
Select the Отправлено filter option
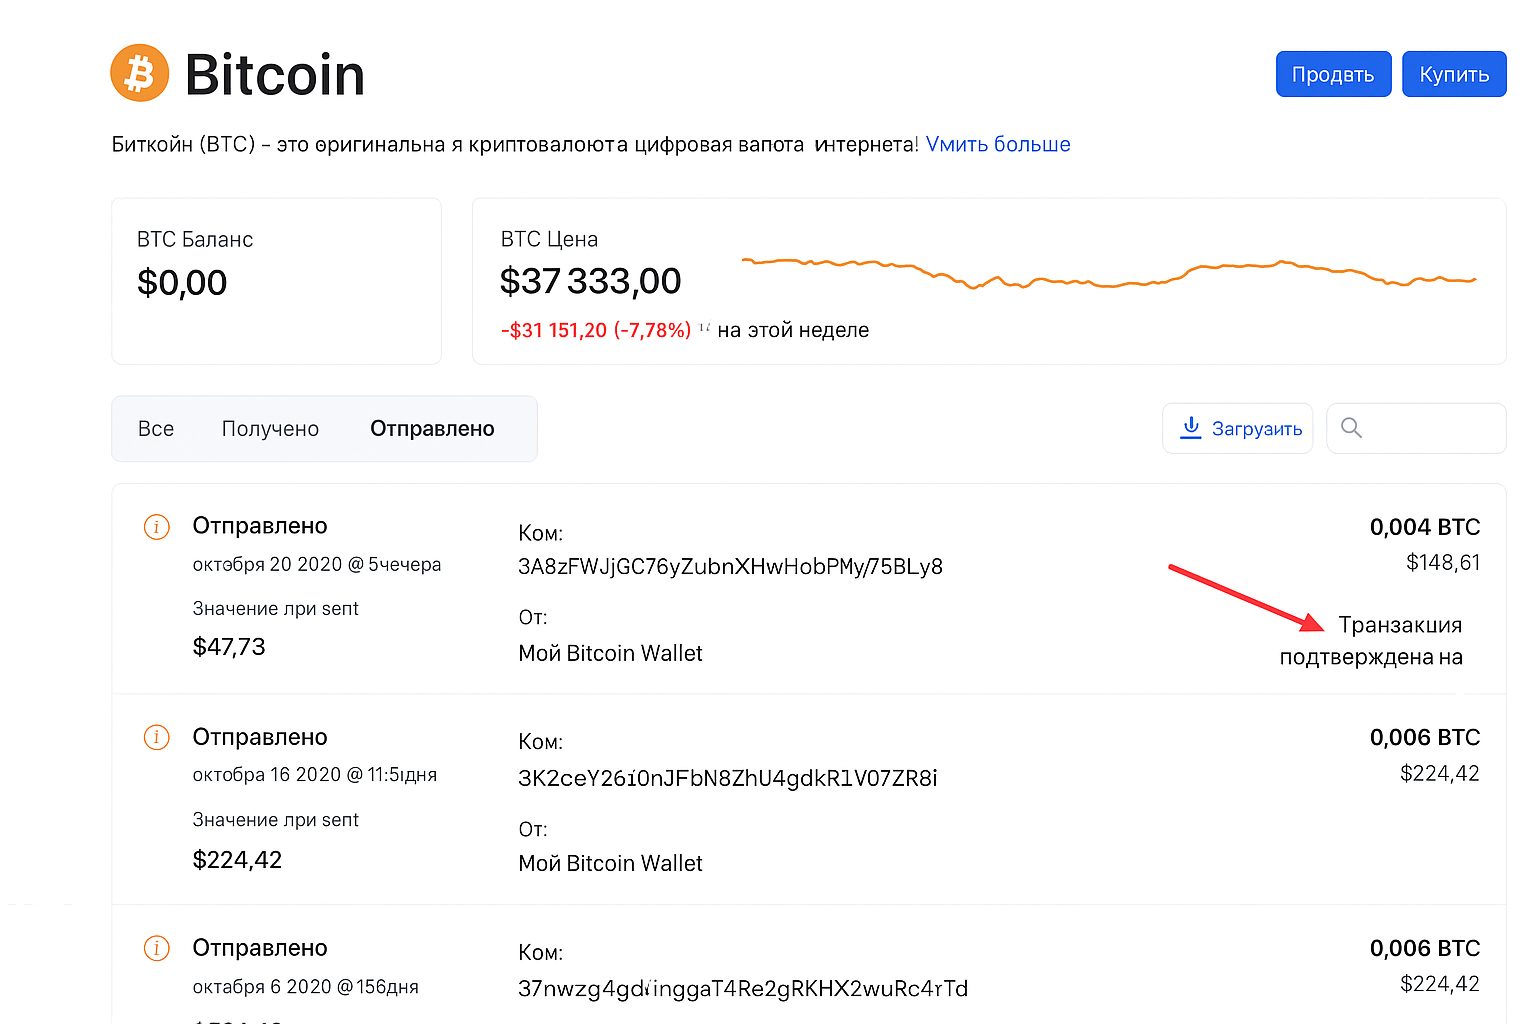coord(432,428)
